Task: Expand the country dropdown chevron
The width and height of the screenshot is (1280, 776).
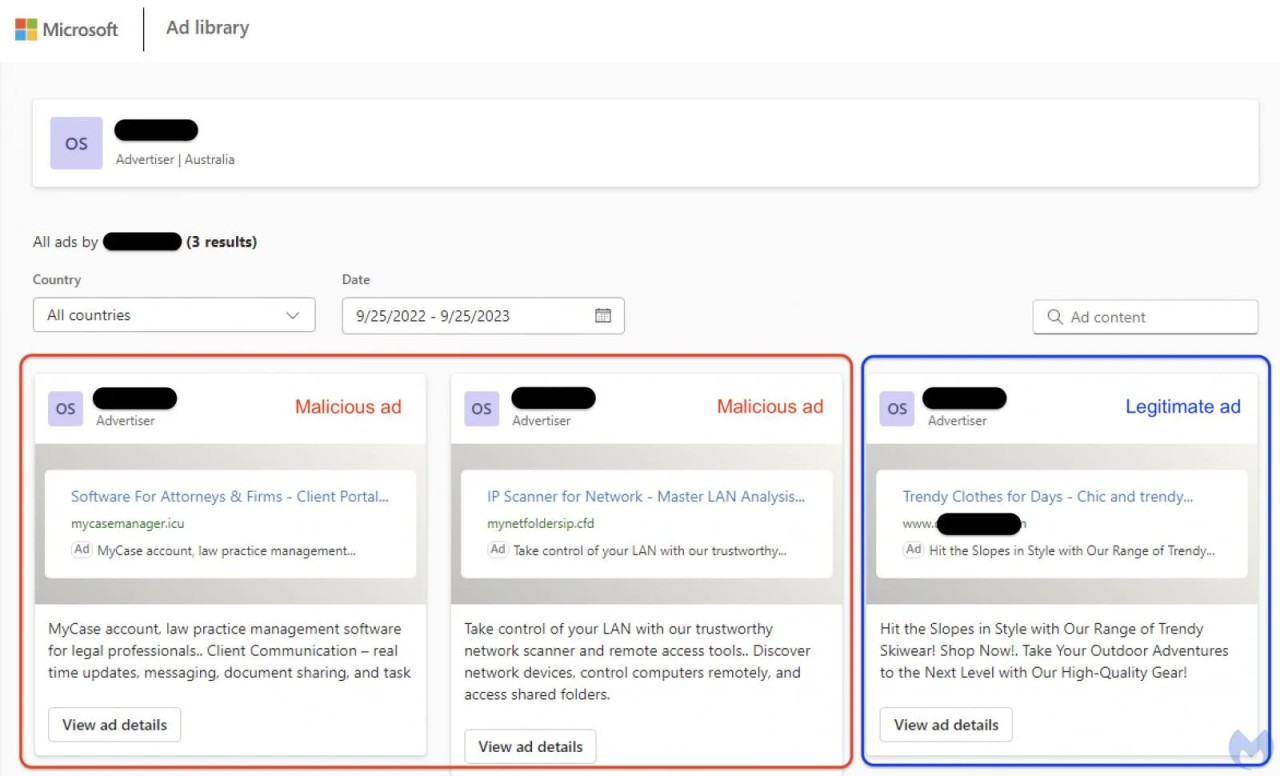Action: point(292,315)
